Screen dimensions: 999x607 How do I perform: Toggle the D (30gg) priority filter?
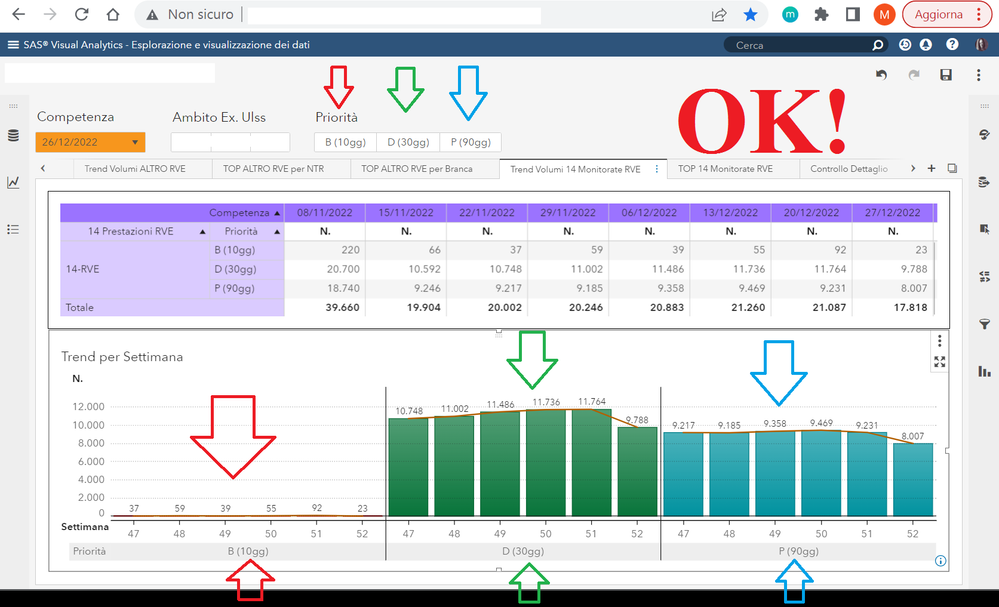(x=408, y=142)
